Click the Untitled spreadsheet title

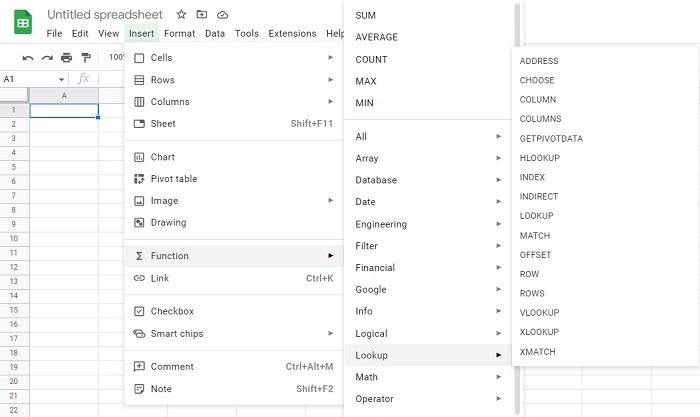105,15
